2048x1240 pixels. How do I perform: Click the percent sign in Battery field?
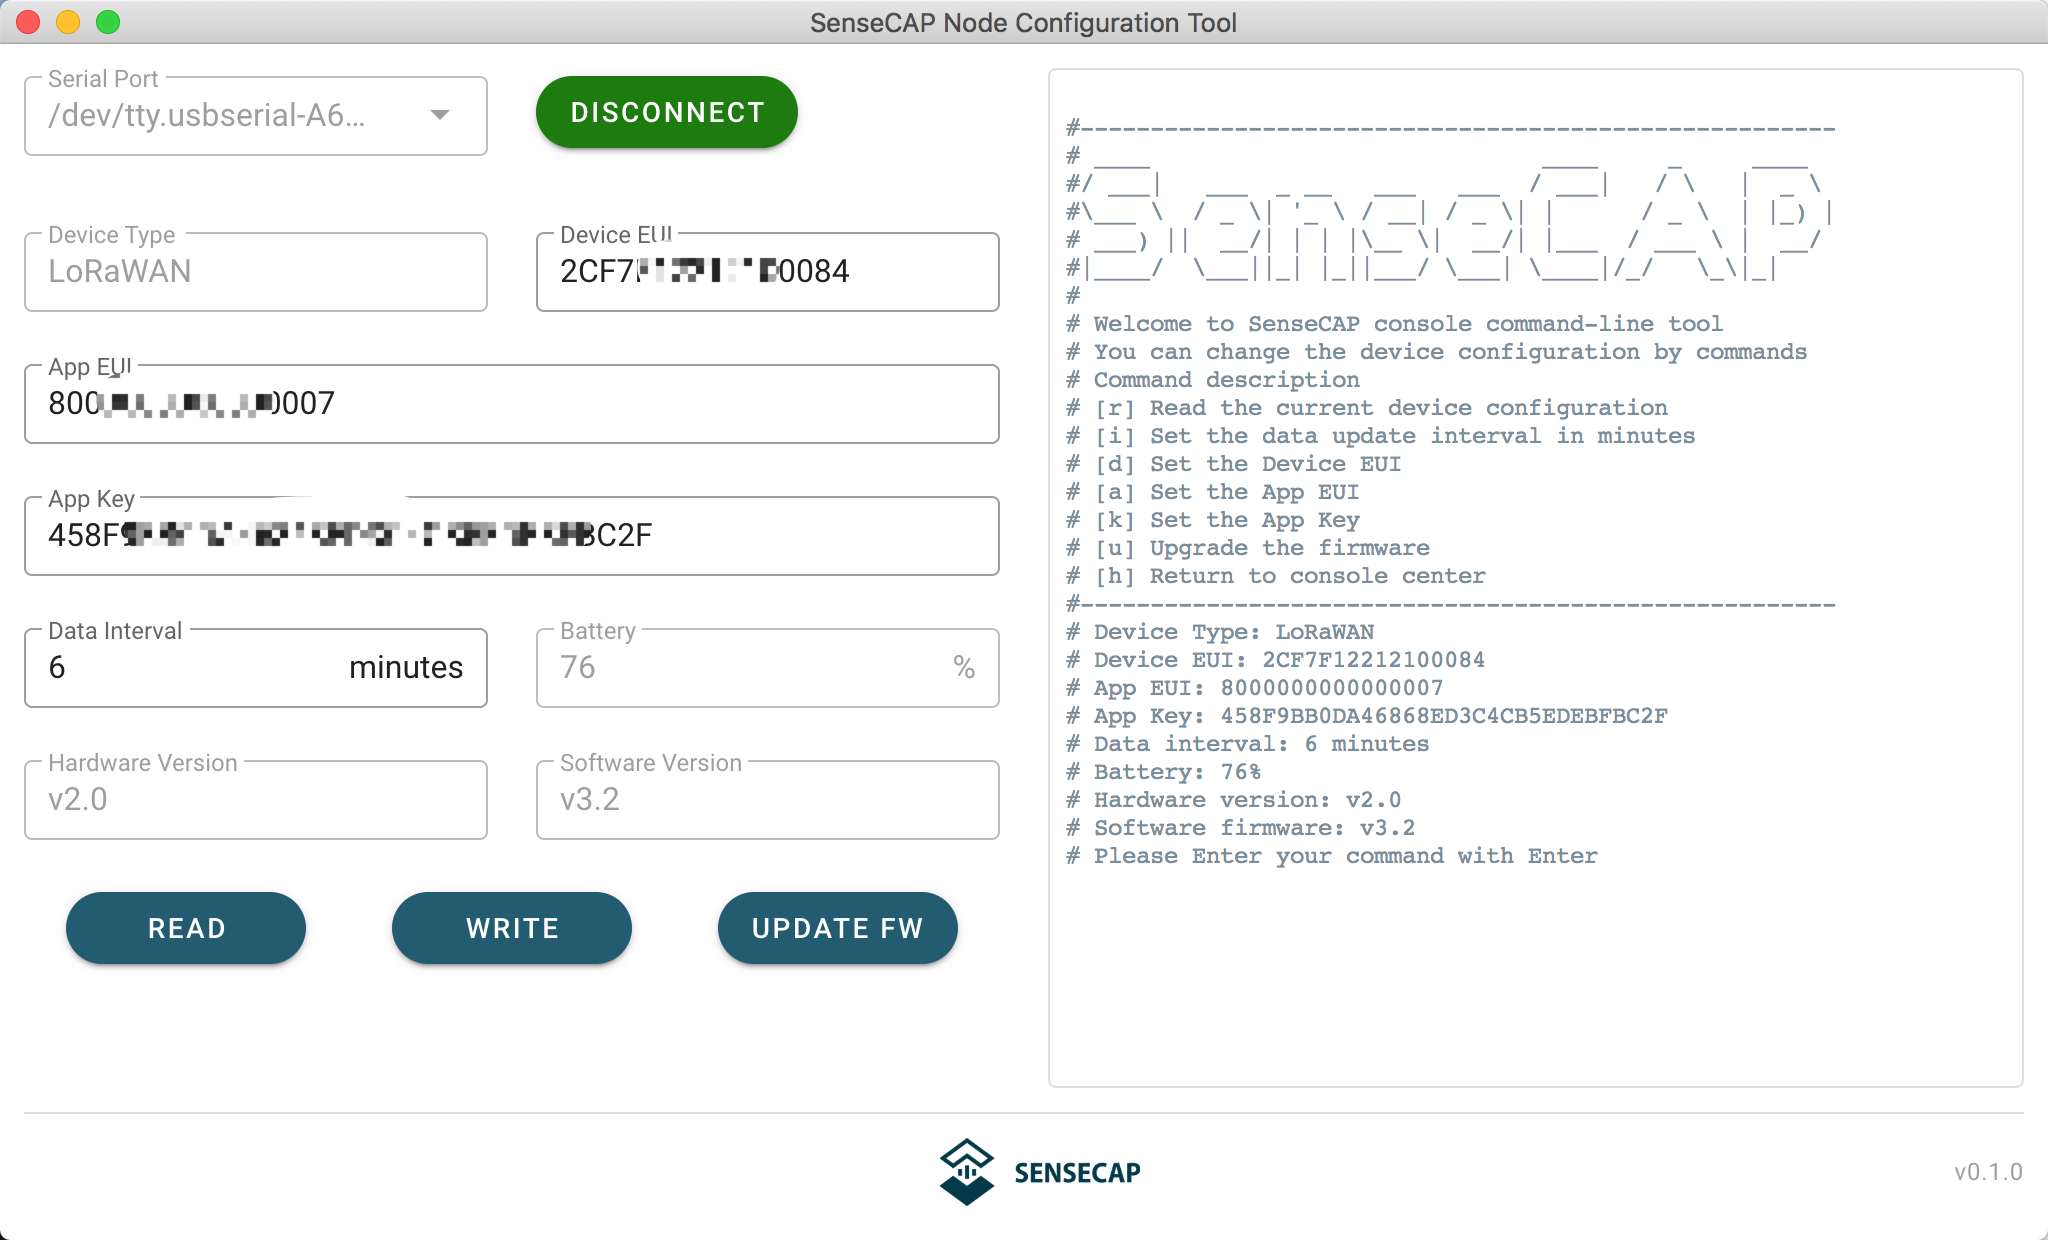pyautogui.click(x=964, y=667)
